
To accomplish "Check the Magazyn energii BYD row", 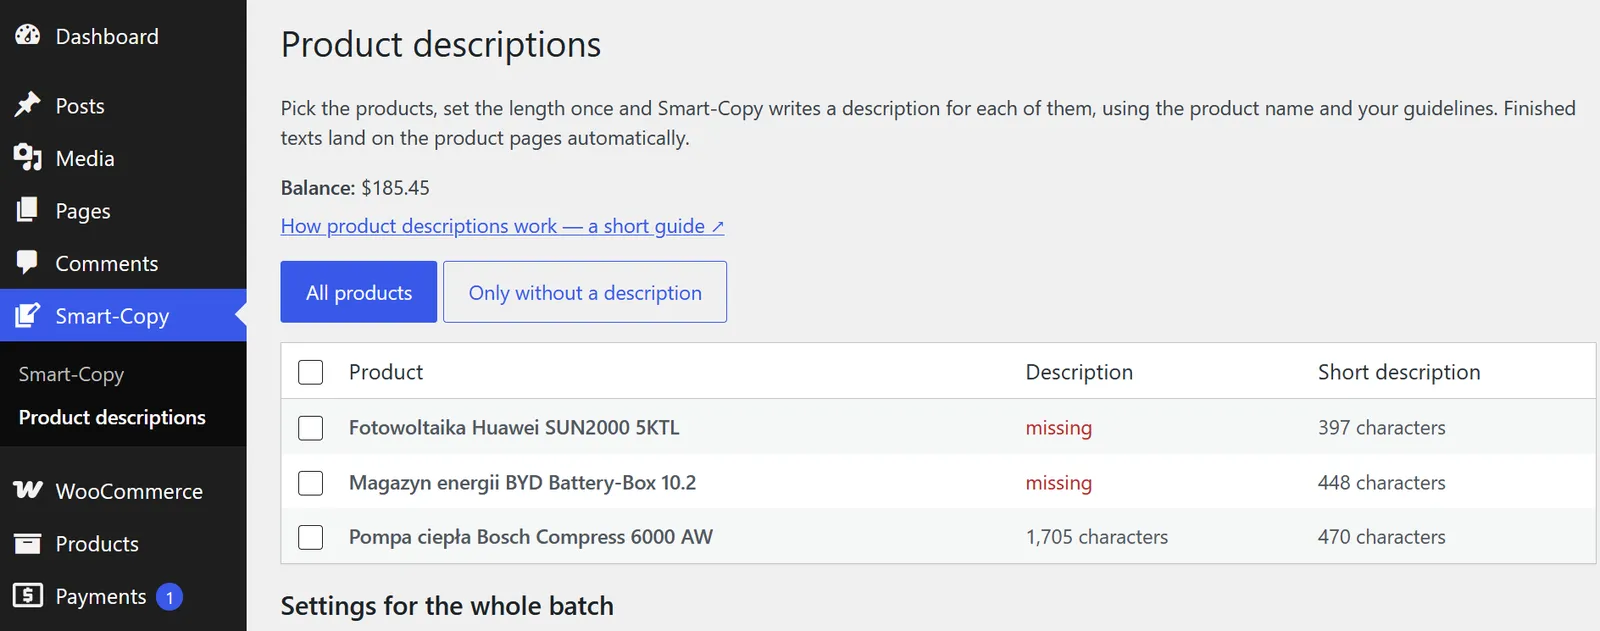I will coord(311,483).
